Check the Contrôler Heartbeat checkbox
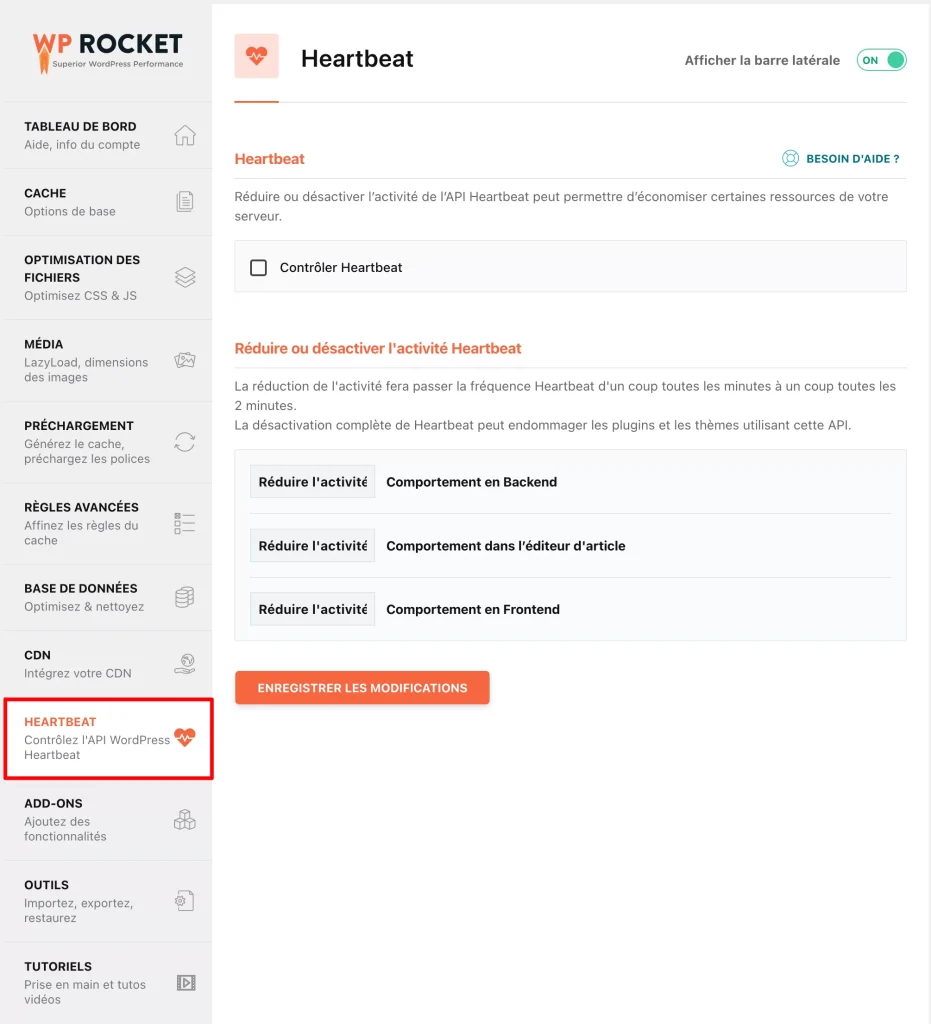 [x=259, y=268]
